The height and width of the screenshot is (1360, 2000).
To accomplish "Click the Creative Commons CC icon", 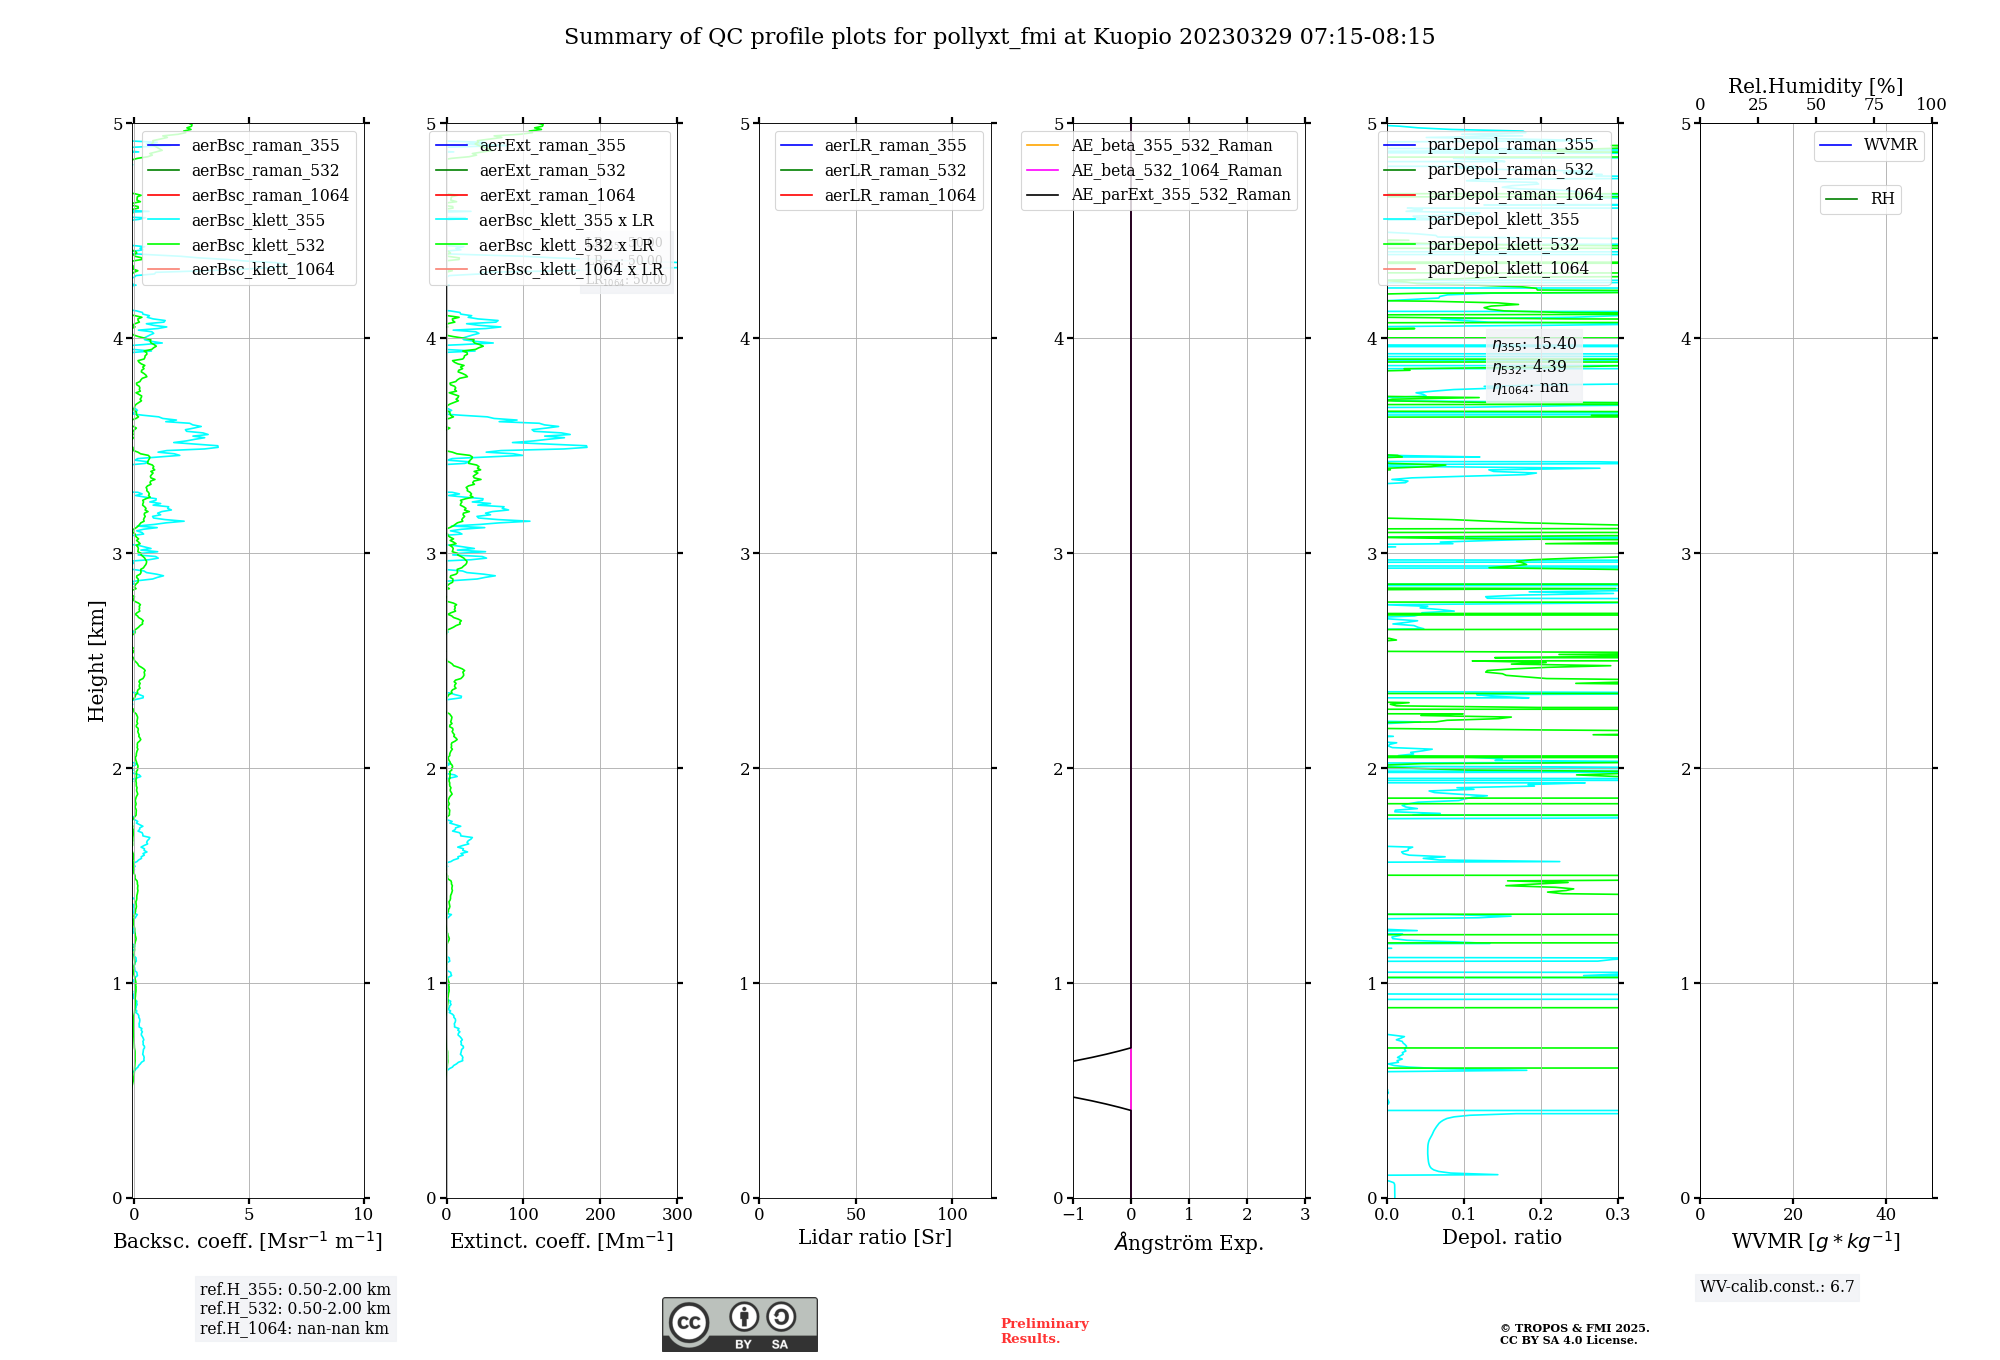I will tap(689, 1321).
